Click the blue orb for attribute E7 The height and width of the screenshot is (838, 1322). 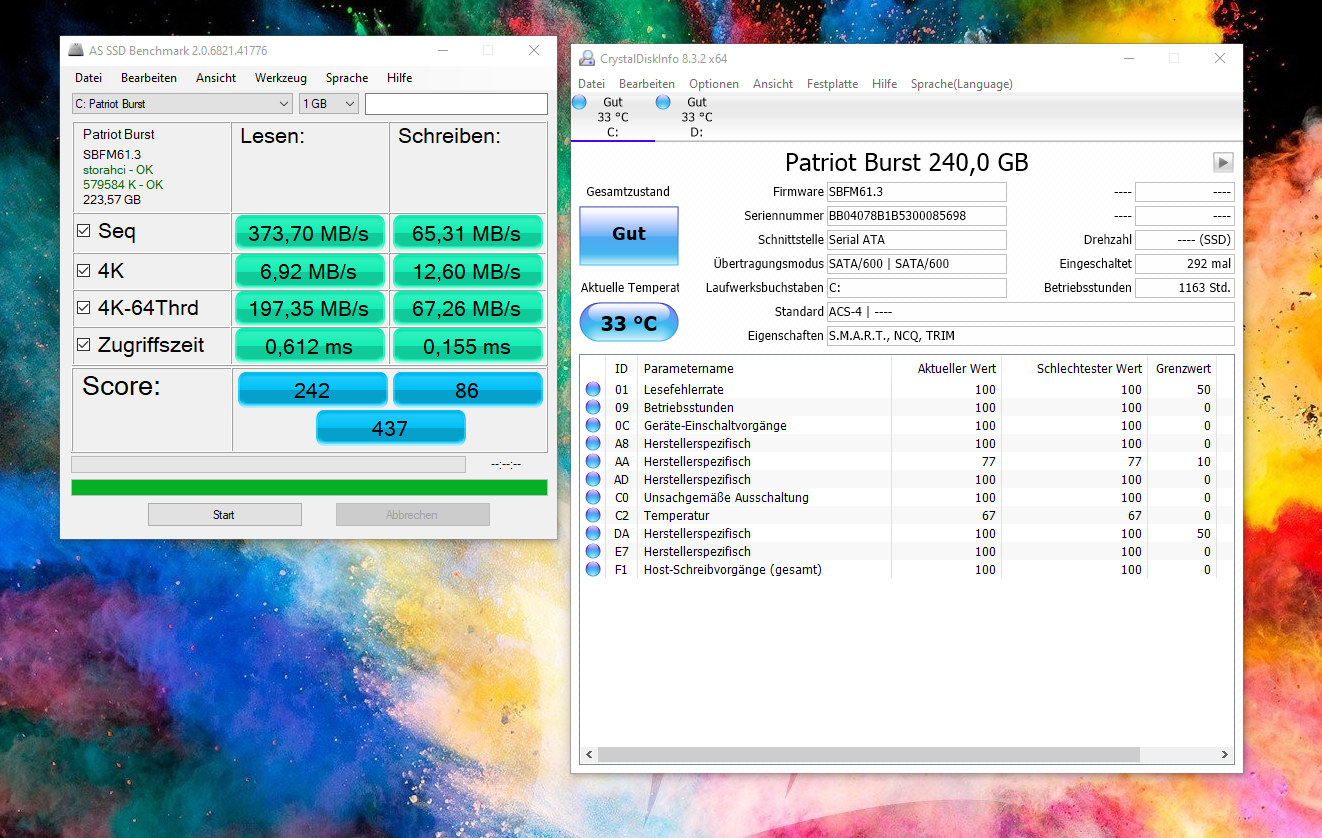tap(594, 552)
